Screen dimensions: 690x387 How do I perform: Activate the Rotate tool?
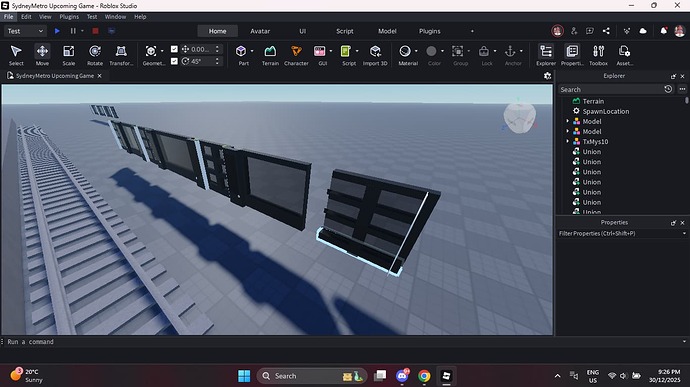(x=95, y=55)
